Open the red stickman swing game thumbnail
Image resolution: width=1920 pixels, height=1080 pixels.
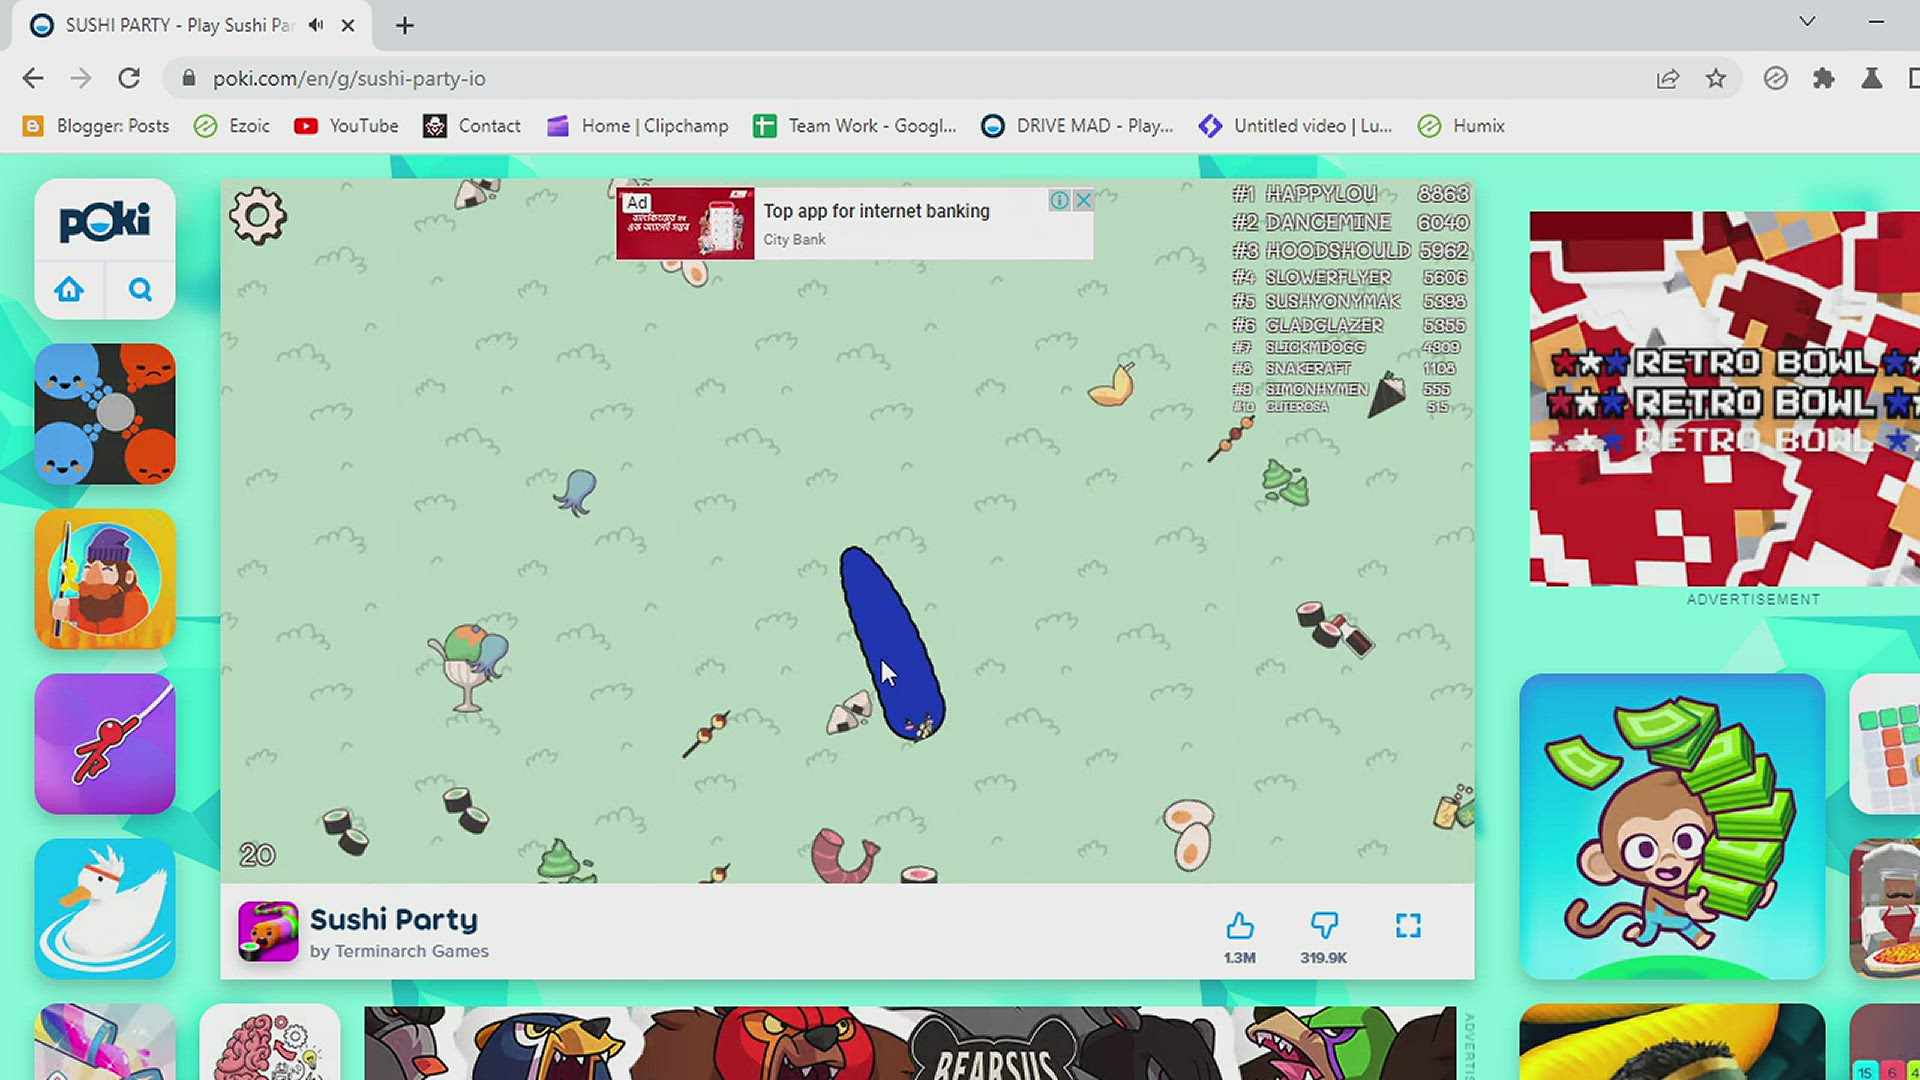pos(105,744)
